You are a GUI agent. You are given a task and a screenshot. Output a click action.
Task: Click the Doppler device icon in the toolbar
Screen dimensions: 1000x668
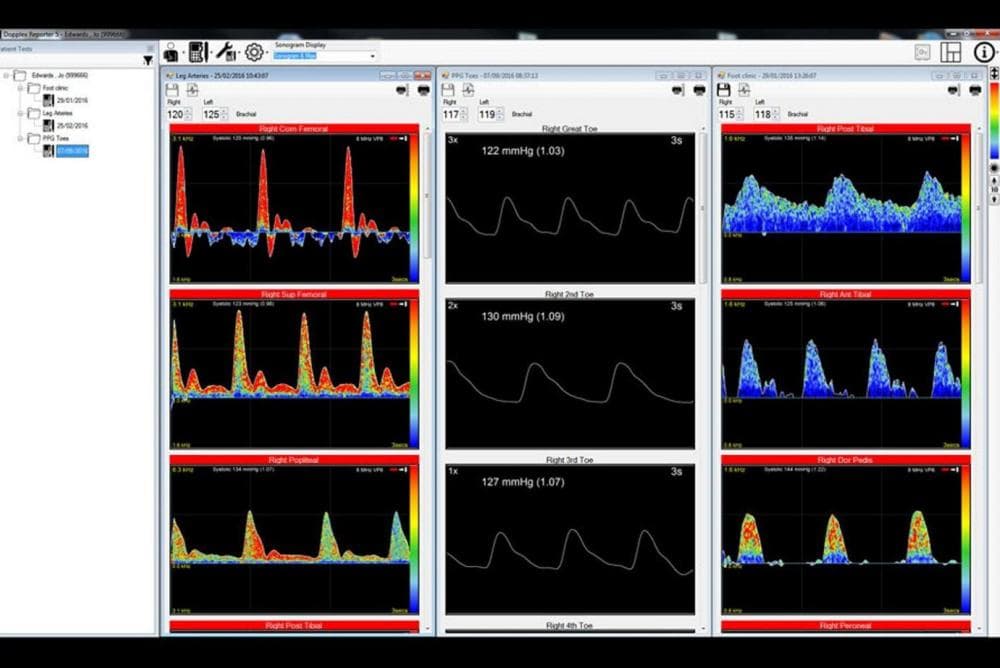(198, 52)
